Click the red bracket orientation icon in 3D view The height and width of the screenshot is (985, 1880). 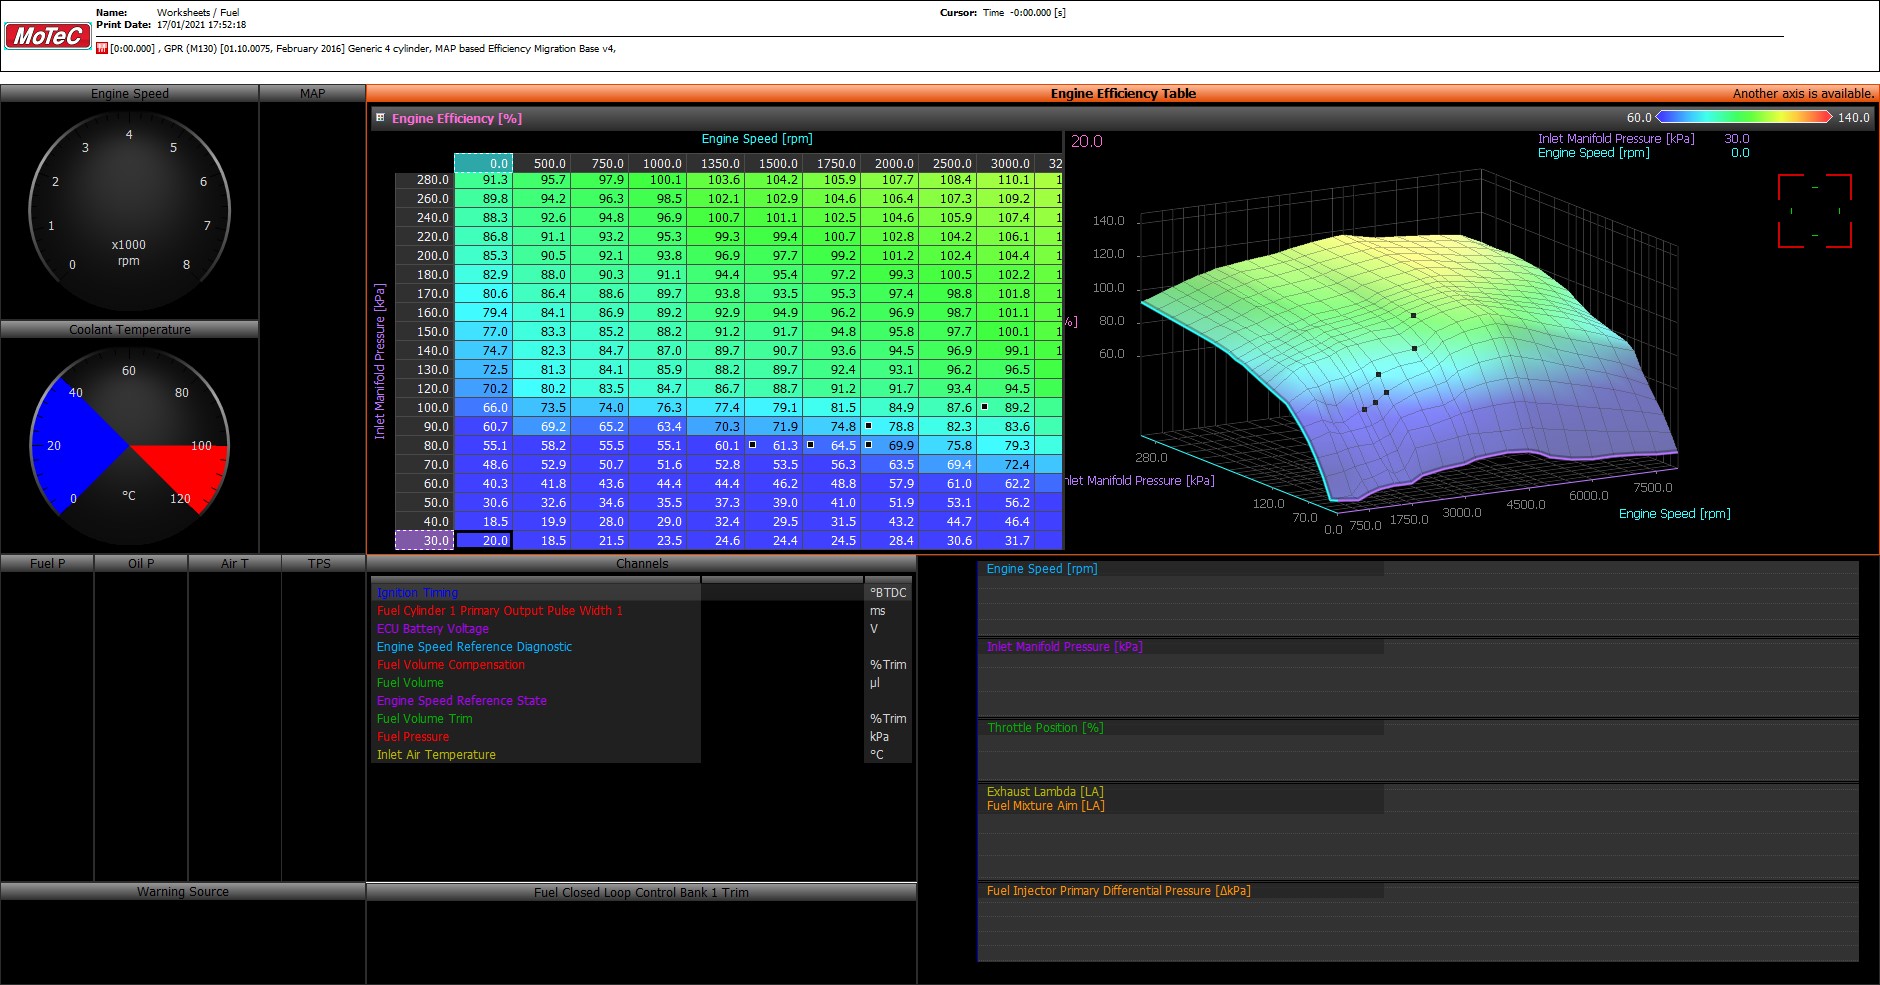point(1814,211)
